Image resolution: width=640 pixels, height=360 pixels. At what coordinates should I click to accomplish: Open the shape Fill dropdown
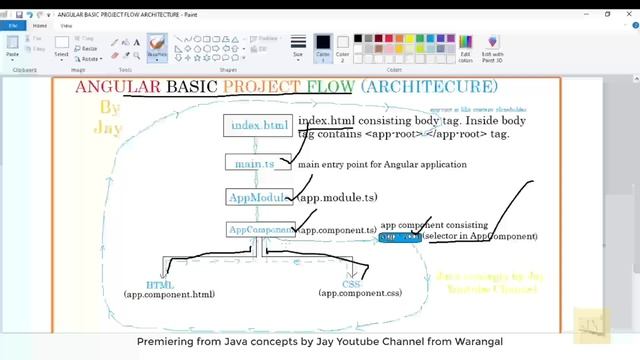pyautogui.click(x=259, y=49)
